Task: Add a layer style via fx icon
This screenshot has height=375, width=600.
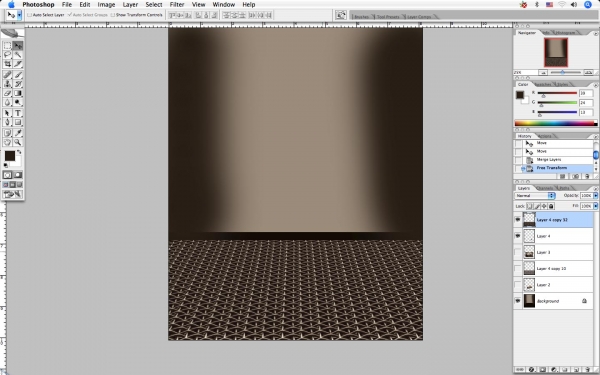Action: pyautogui.click(x=532, y=370)
